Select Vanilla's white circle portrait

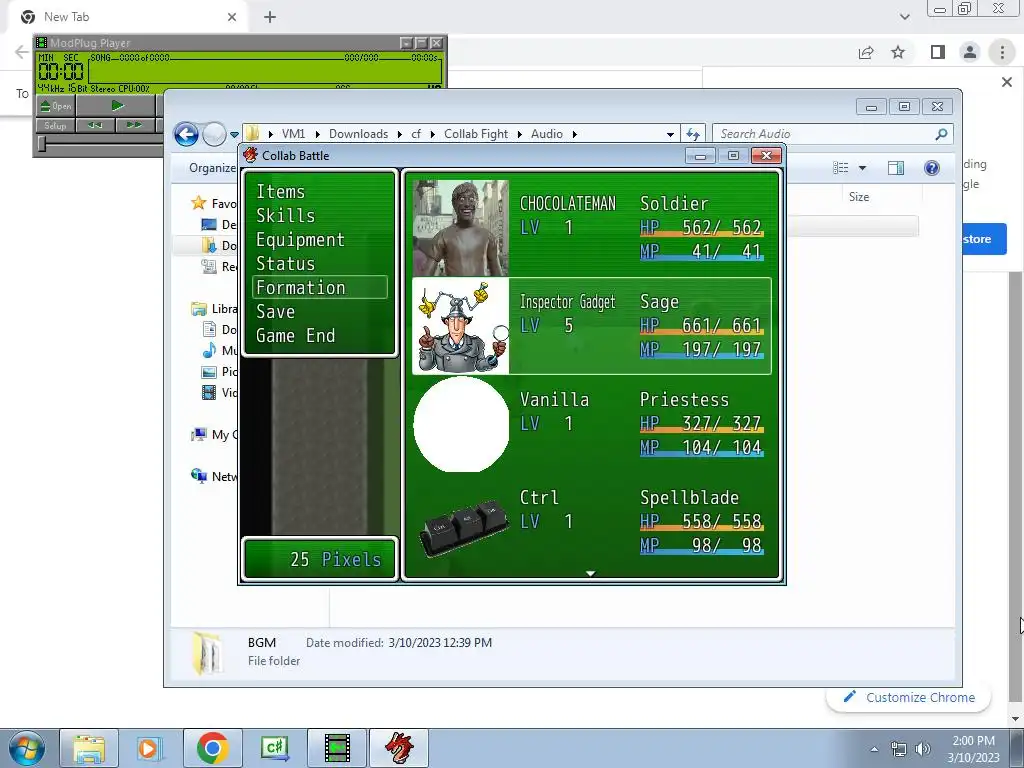(x=461, y=424)
